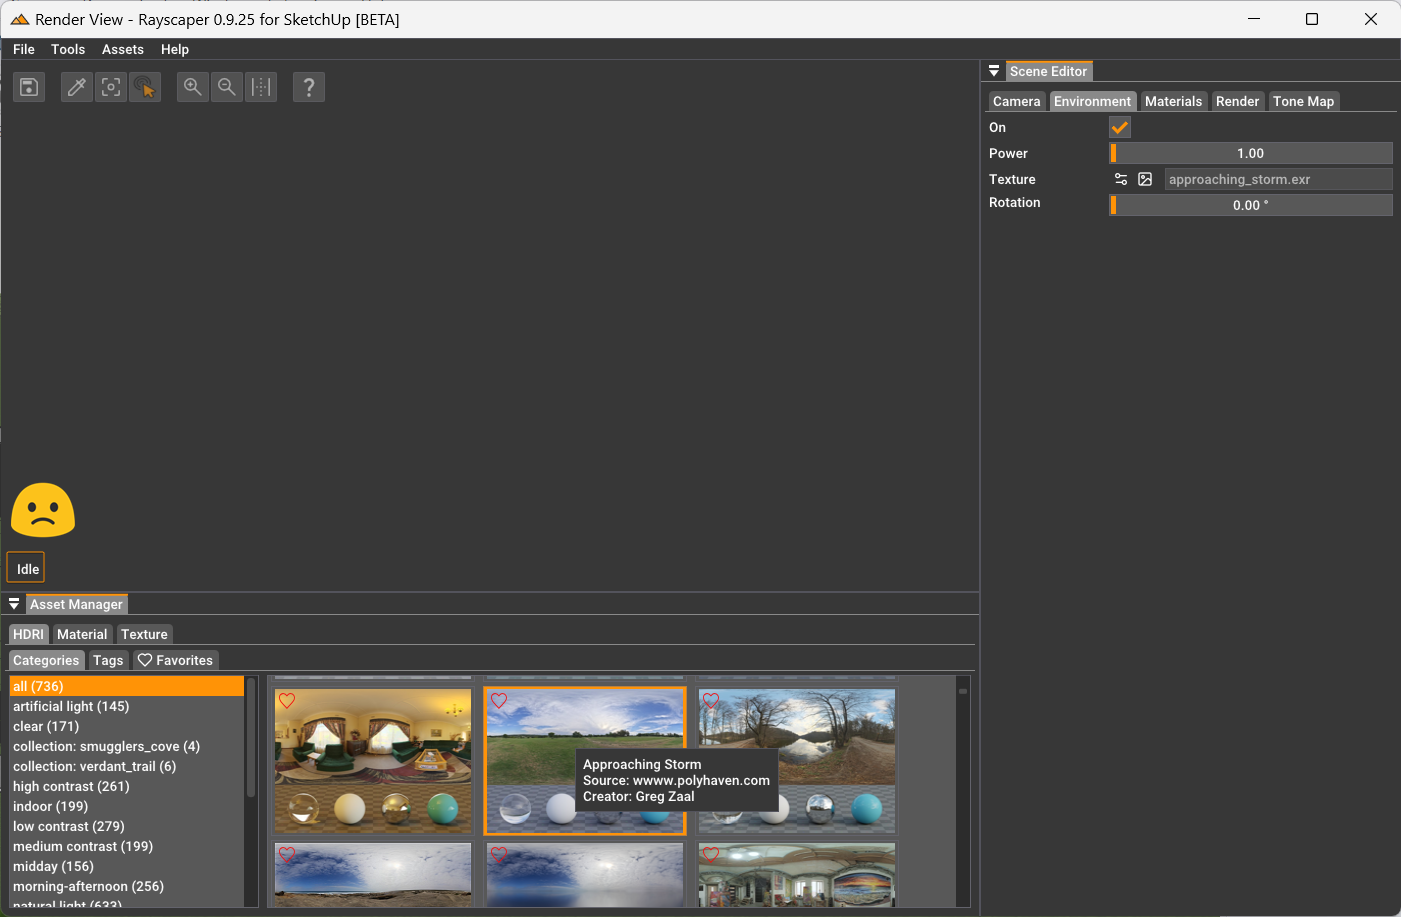
Task: Click the Idle status button
Action: [27, 568]
